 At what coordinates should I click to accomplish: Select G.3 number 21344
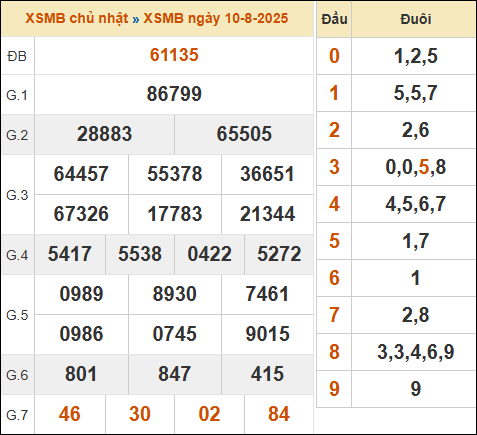click(x=267, y=214)
